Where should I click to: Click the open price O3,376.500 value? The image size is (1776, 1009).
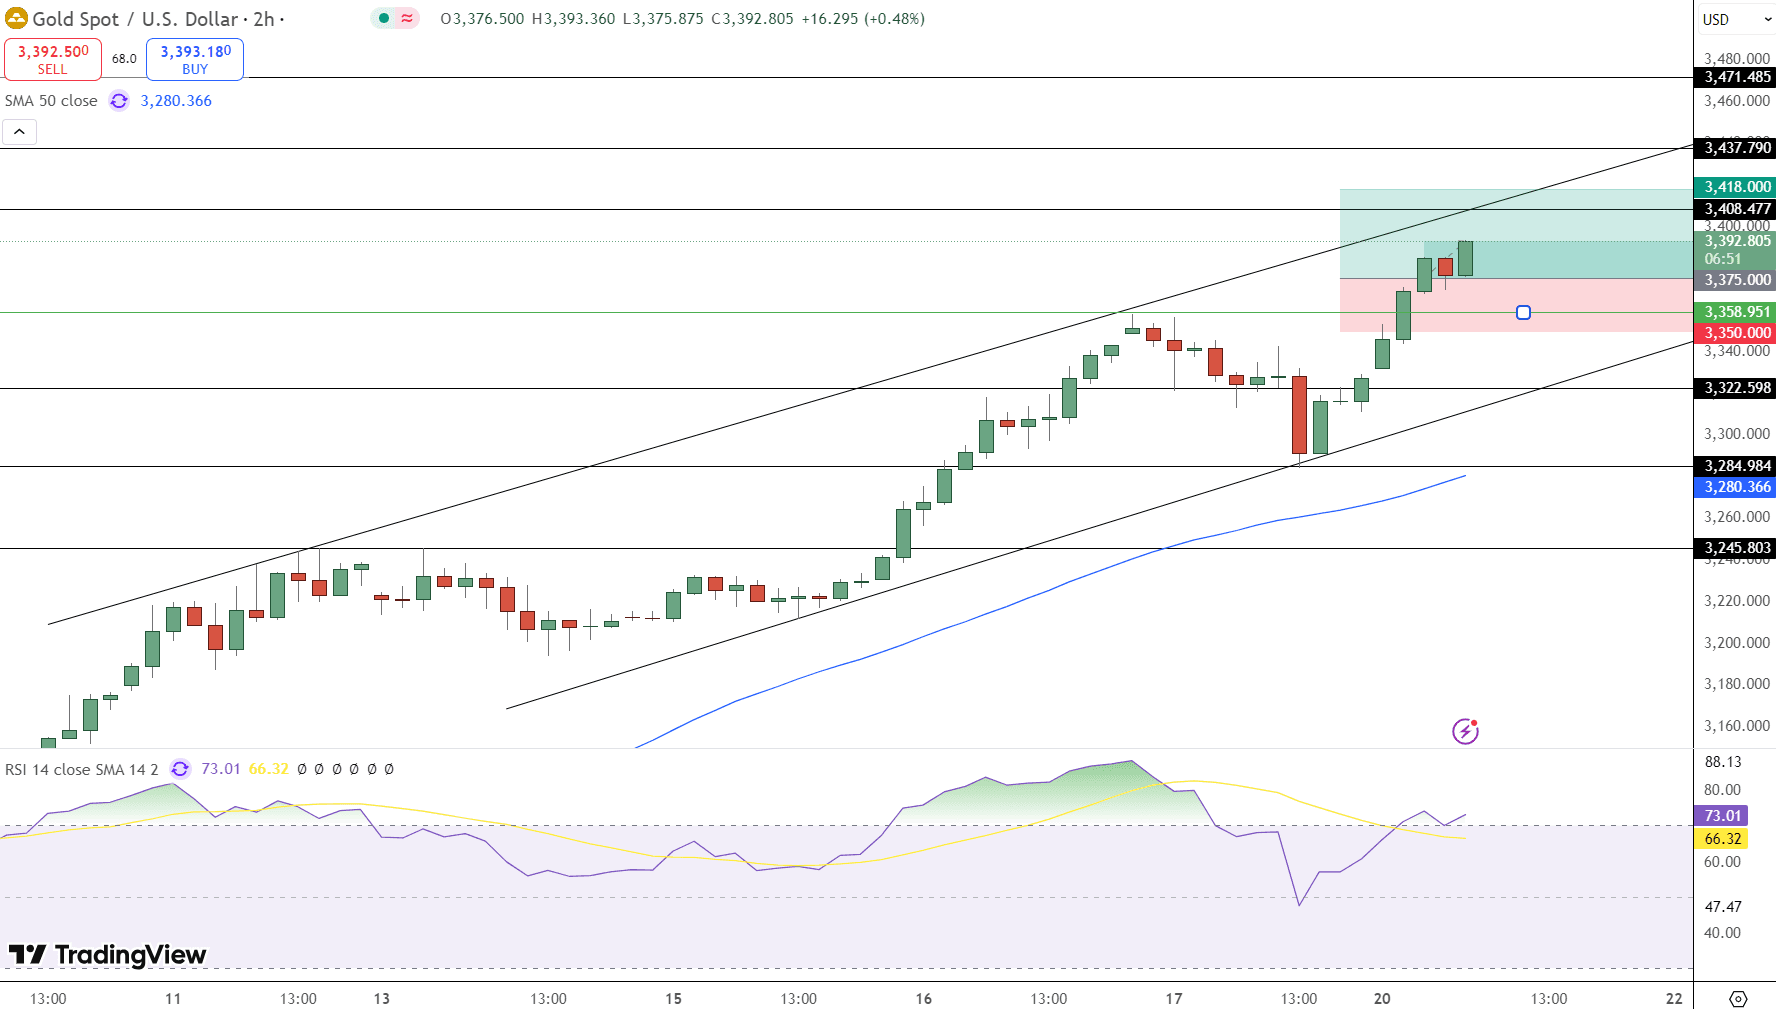coord(482,19)
